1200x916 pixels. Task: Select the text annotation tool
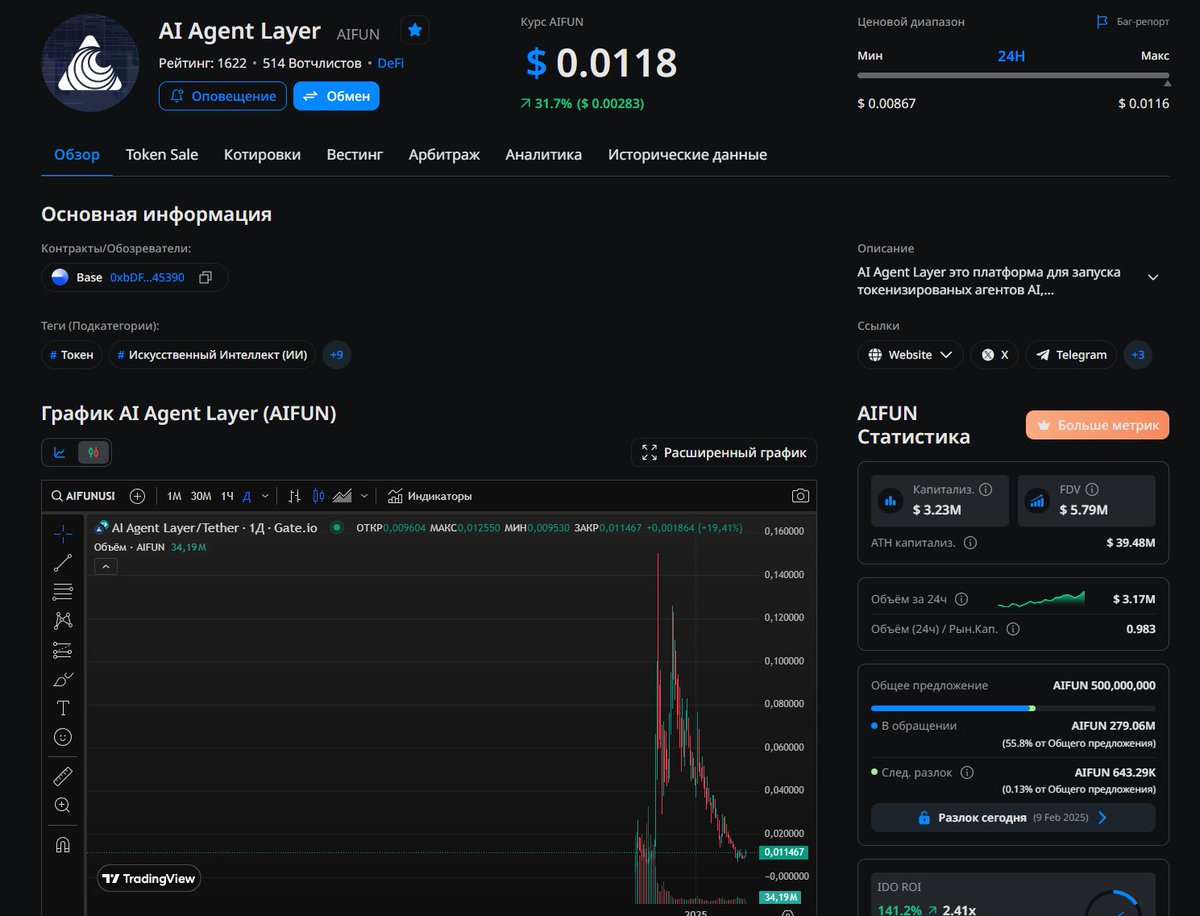click(x=62, y=707)
